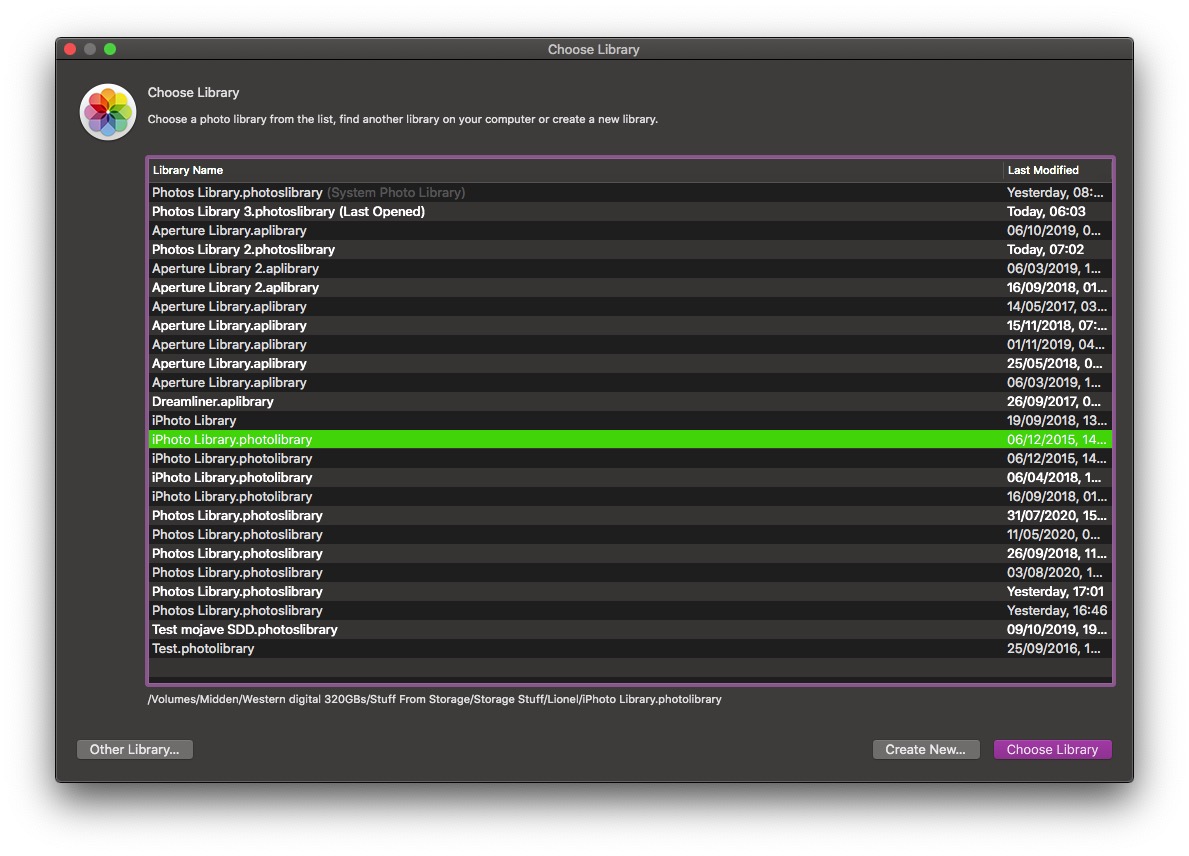This screenshot has height=856, width=1189.
Task: Select Photos Library.photoslibrary modified 26/09/2018
Action: pos(630,553)
